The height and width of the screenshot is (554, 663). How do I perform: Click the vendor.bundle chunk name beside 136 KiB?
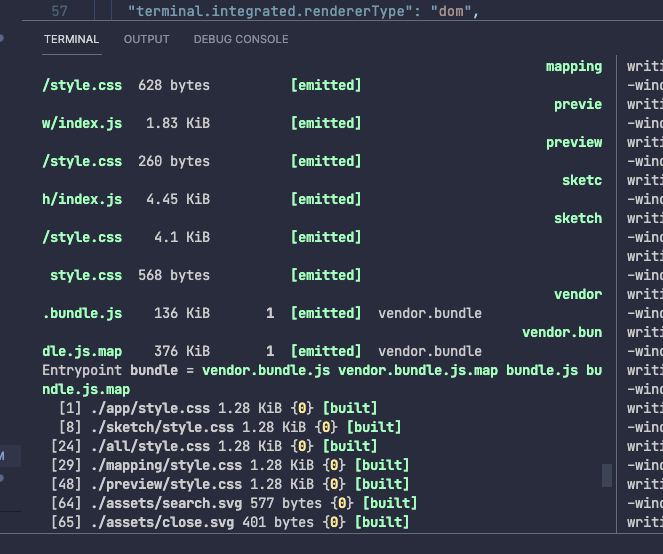coord(430,313)
